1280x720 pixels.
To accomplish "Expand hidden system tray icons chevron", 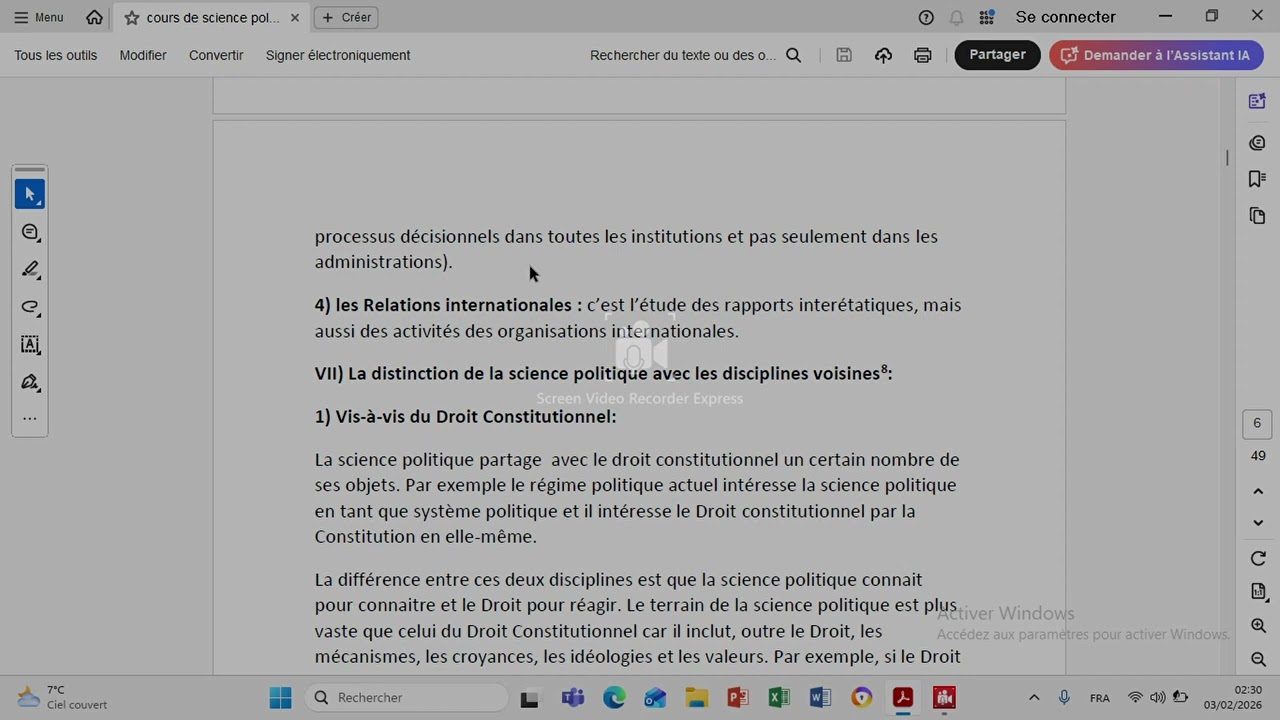I will pos(1034,697).
